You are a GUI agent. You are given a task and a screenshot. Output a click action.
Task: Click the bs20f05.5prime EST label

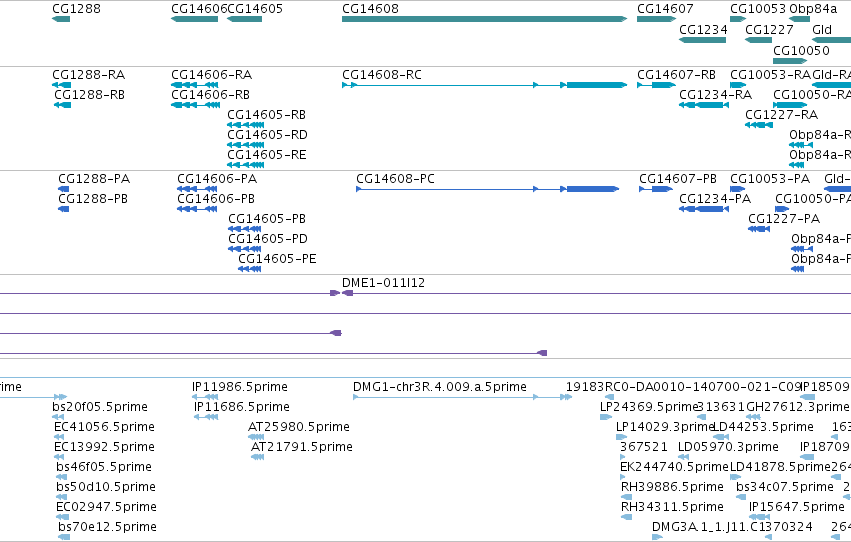[x=100, y=406]
